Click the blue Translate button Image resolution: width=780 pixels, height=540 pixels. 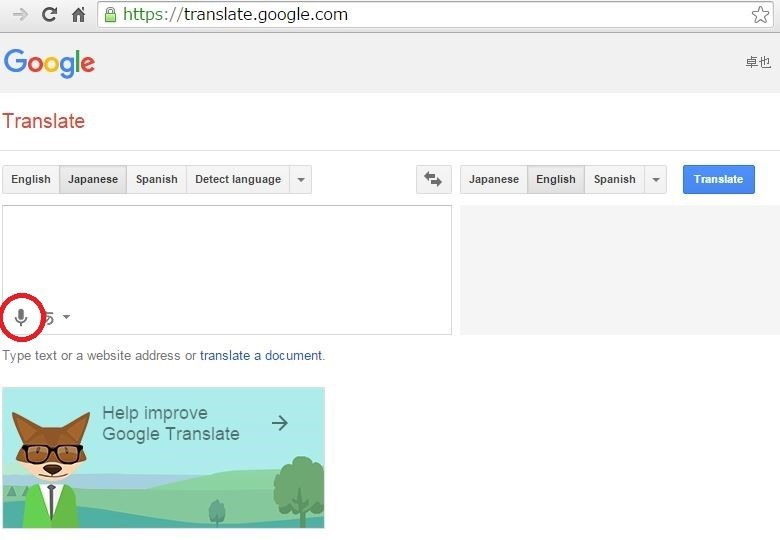tap(718, 180)
